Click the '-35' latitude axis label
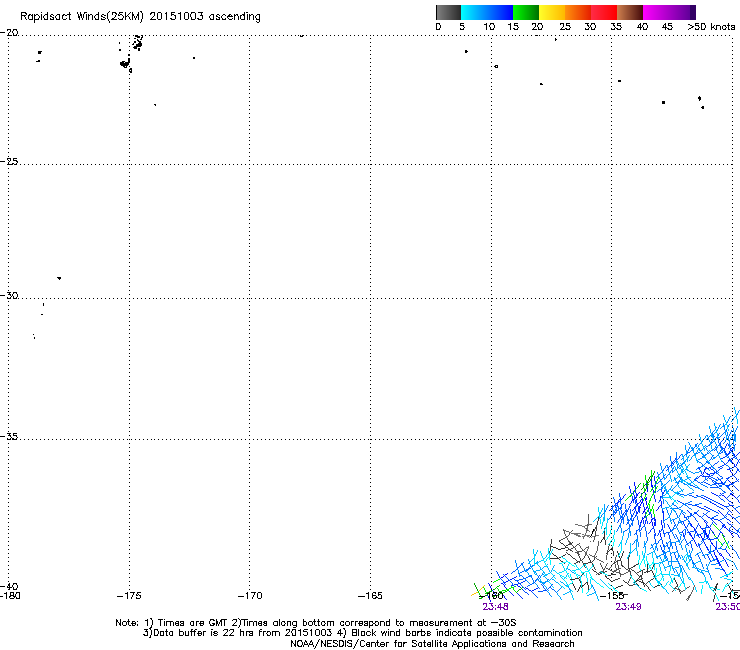This screenshot has height=650, width=740. coord(9,436)
